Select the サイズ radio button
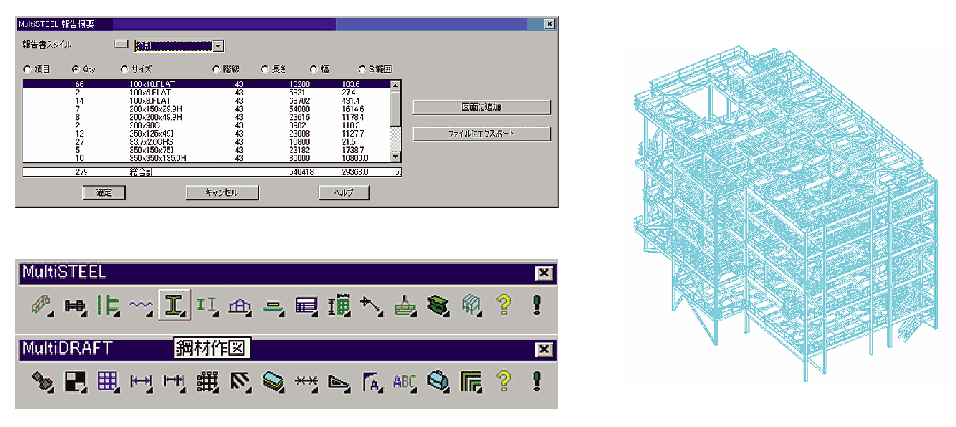 pyautogui.click(x=125, y=70)
